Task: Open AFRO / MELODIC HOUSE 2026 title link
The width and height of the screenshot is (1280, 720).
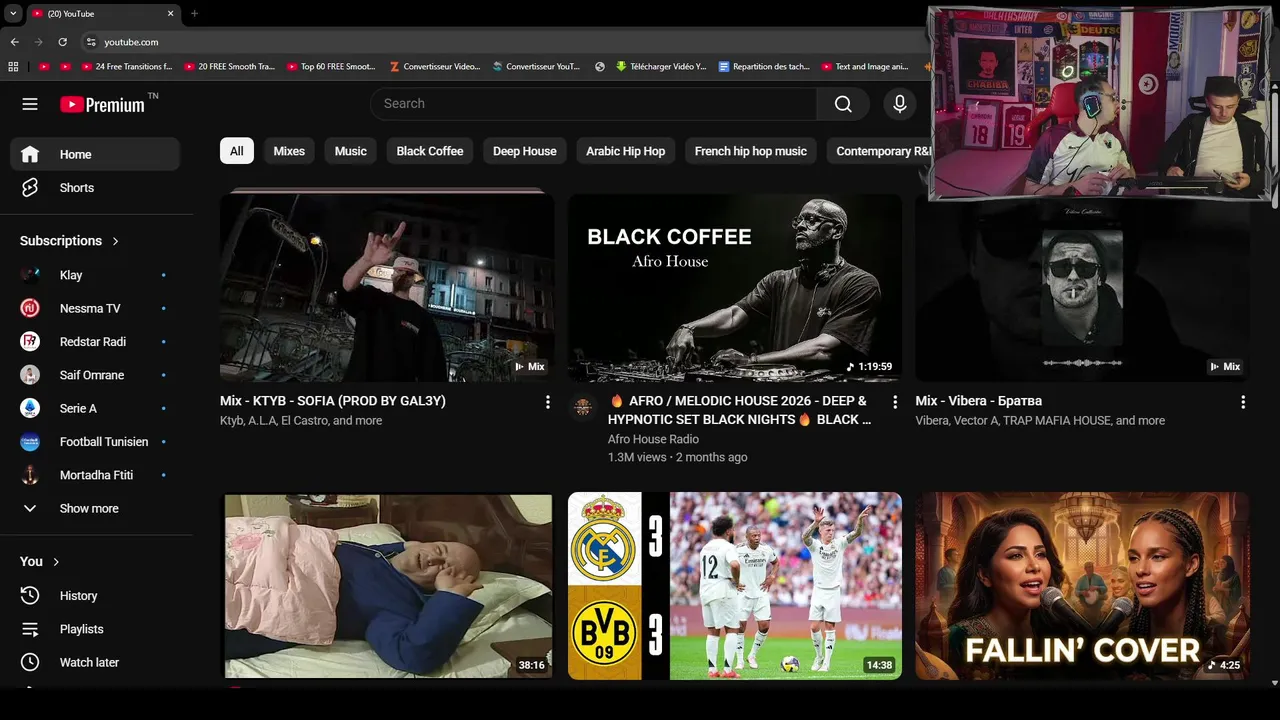Action: (x=739, y=410)
